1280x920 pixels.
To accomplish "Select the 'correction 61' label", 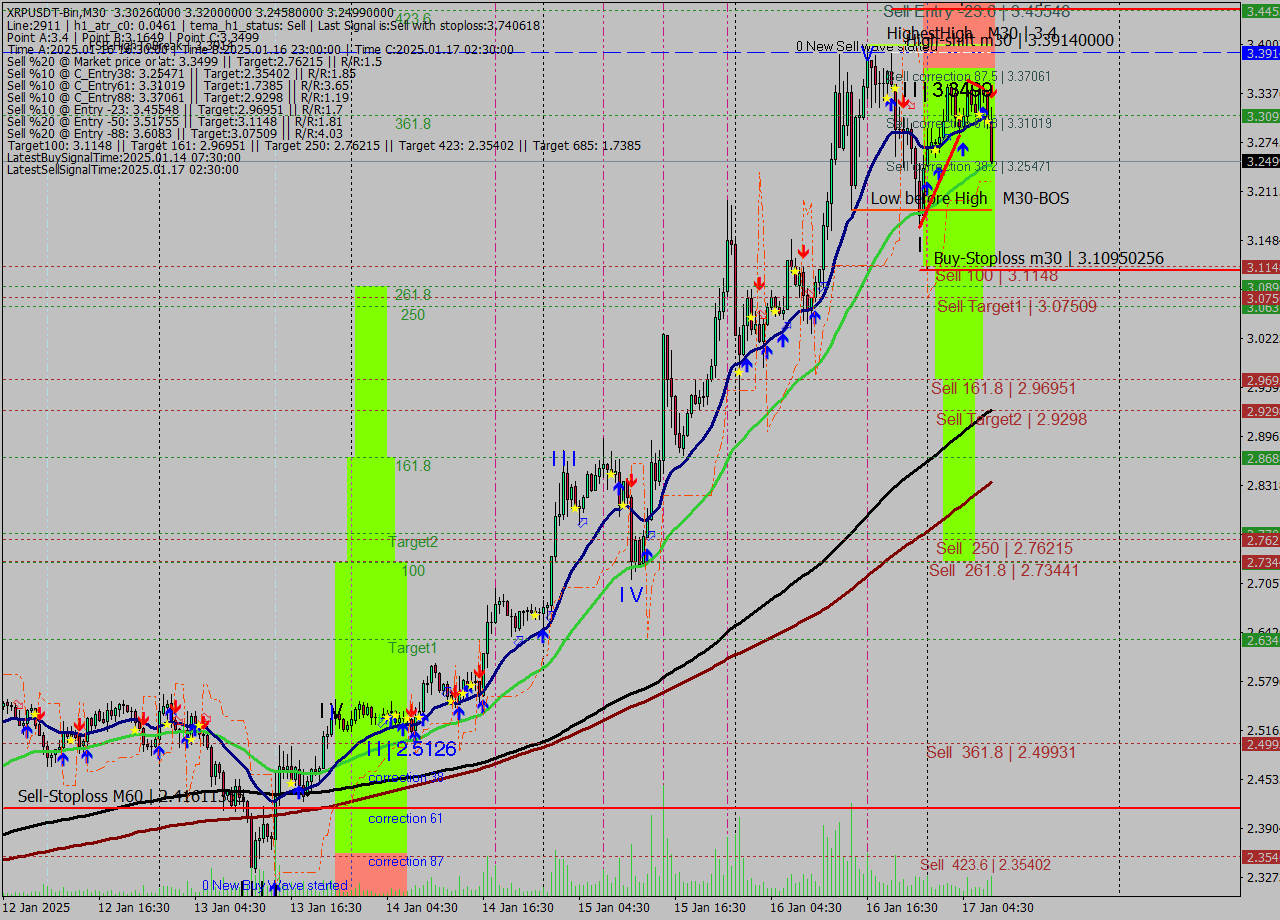I will [x=405, y=818].
